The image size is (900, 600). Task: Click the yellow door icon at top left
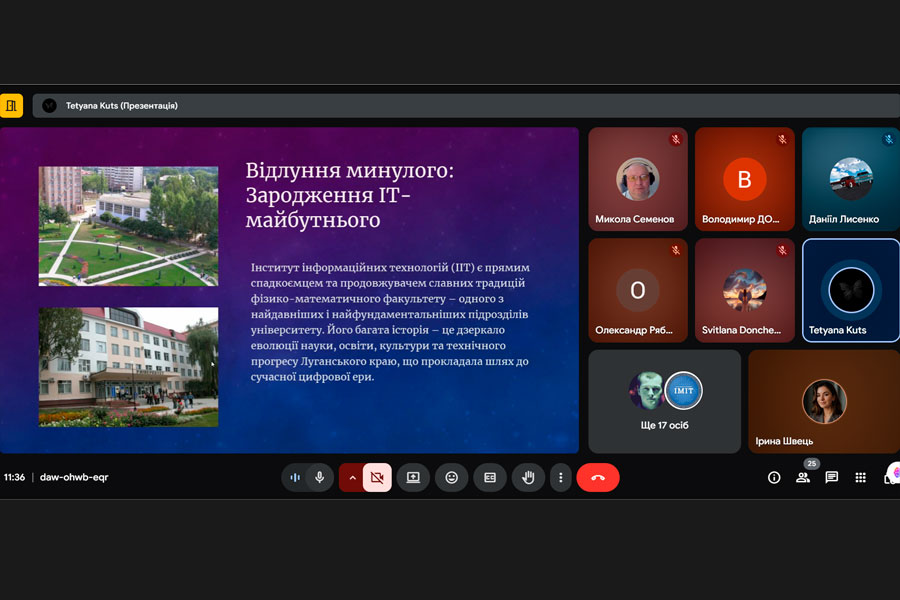[x=11, y=106]
